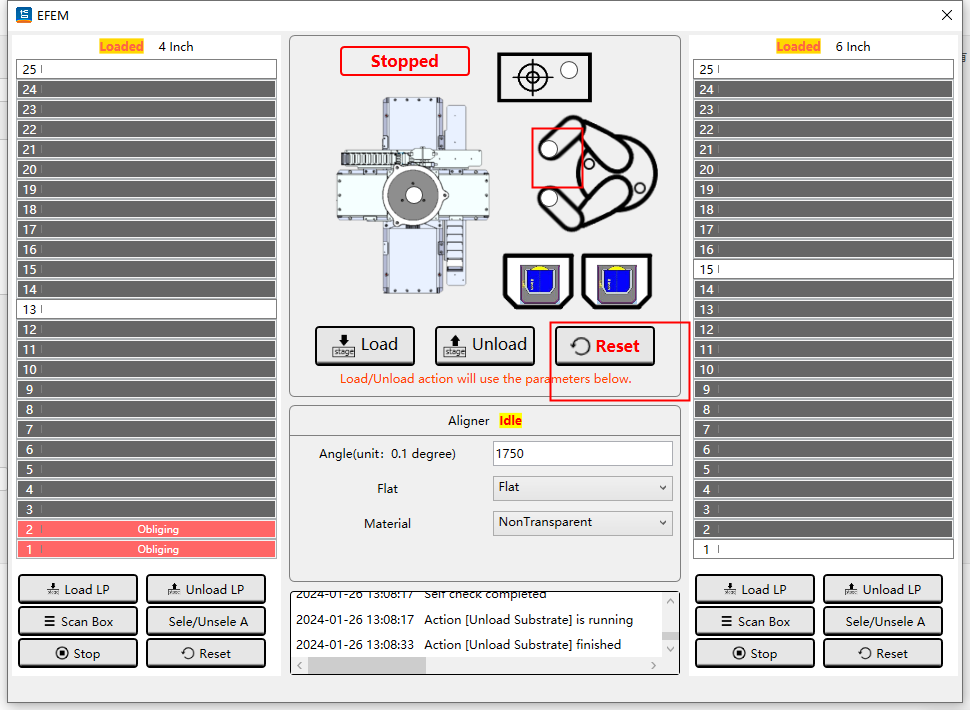The image size is (970, 710).
Task: Click the red Reset button in center panel
Action: click(x=604, y=346)
